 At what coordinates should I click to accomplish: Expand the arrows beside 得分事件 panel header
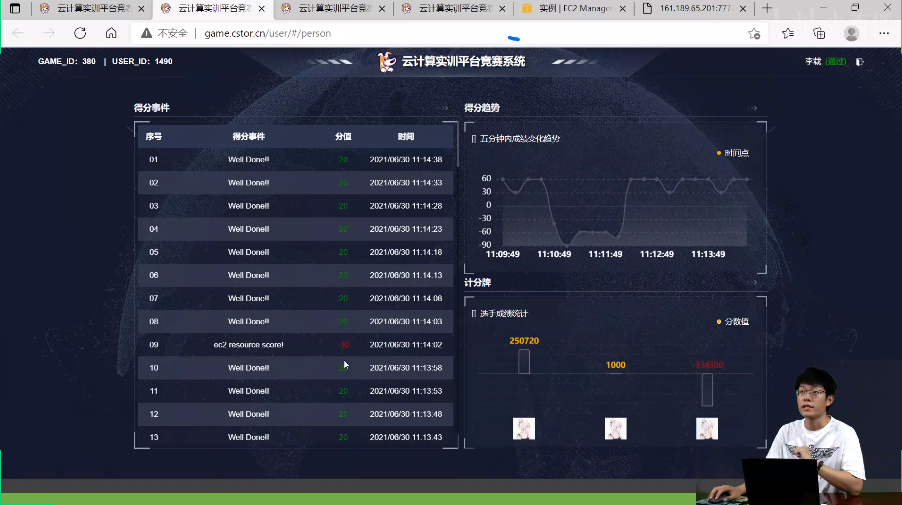tap(443, 108)
